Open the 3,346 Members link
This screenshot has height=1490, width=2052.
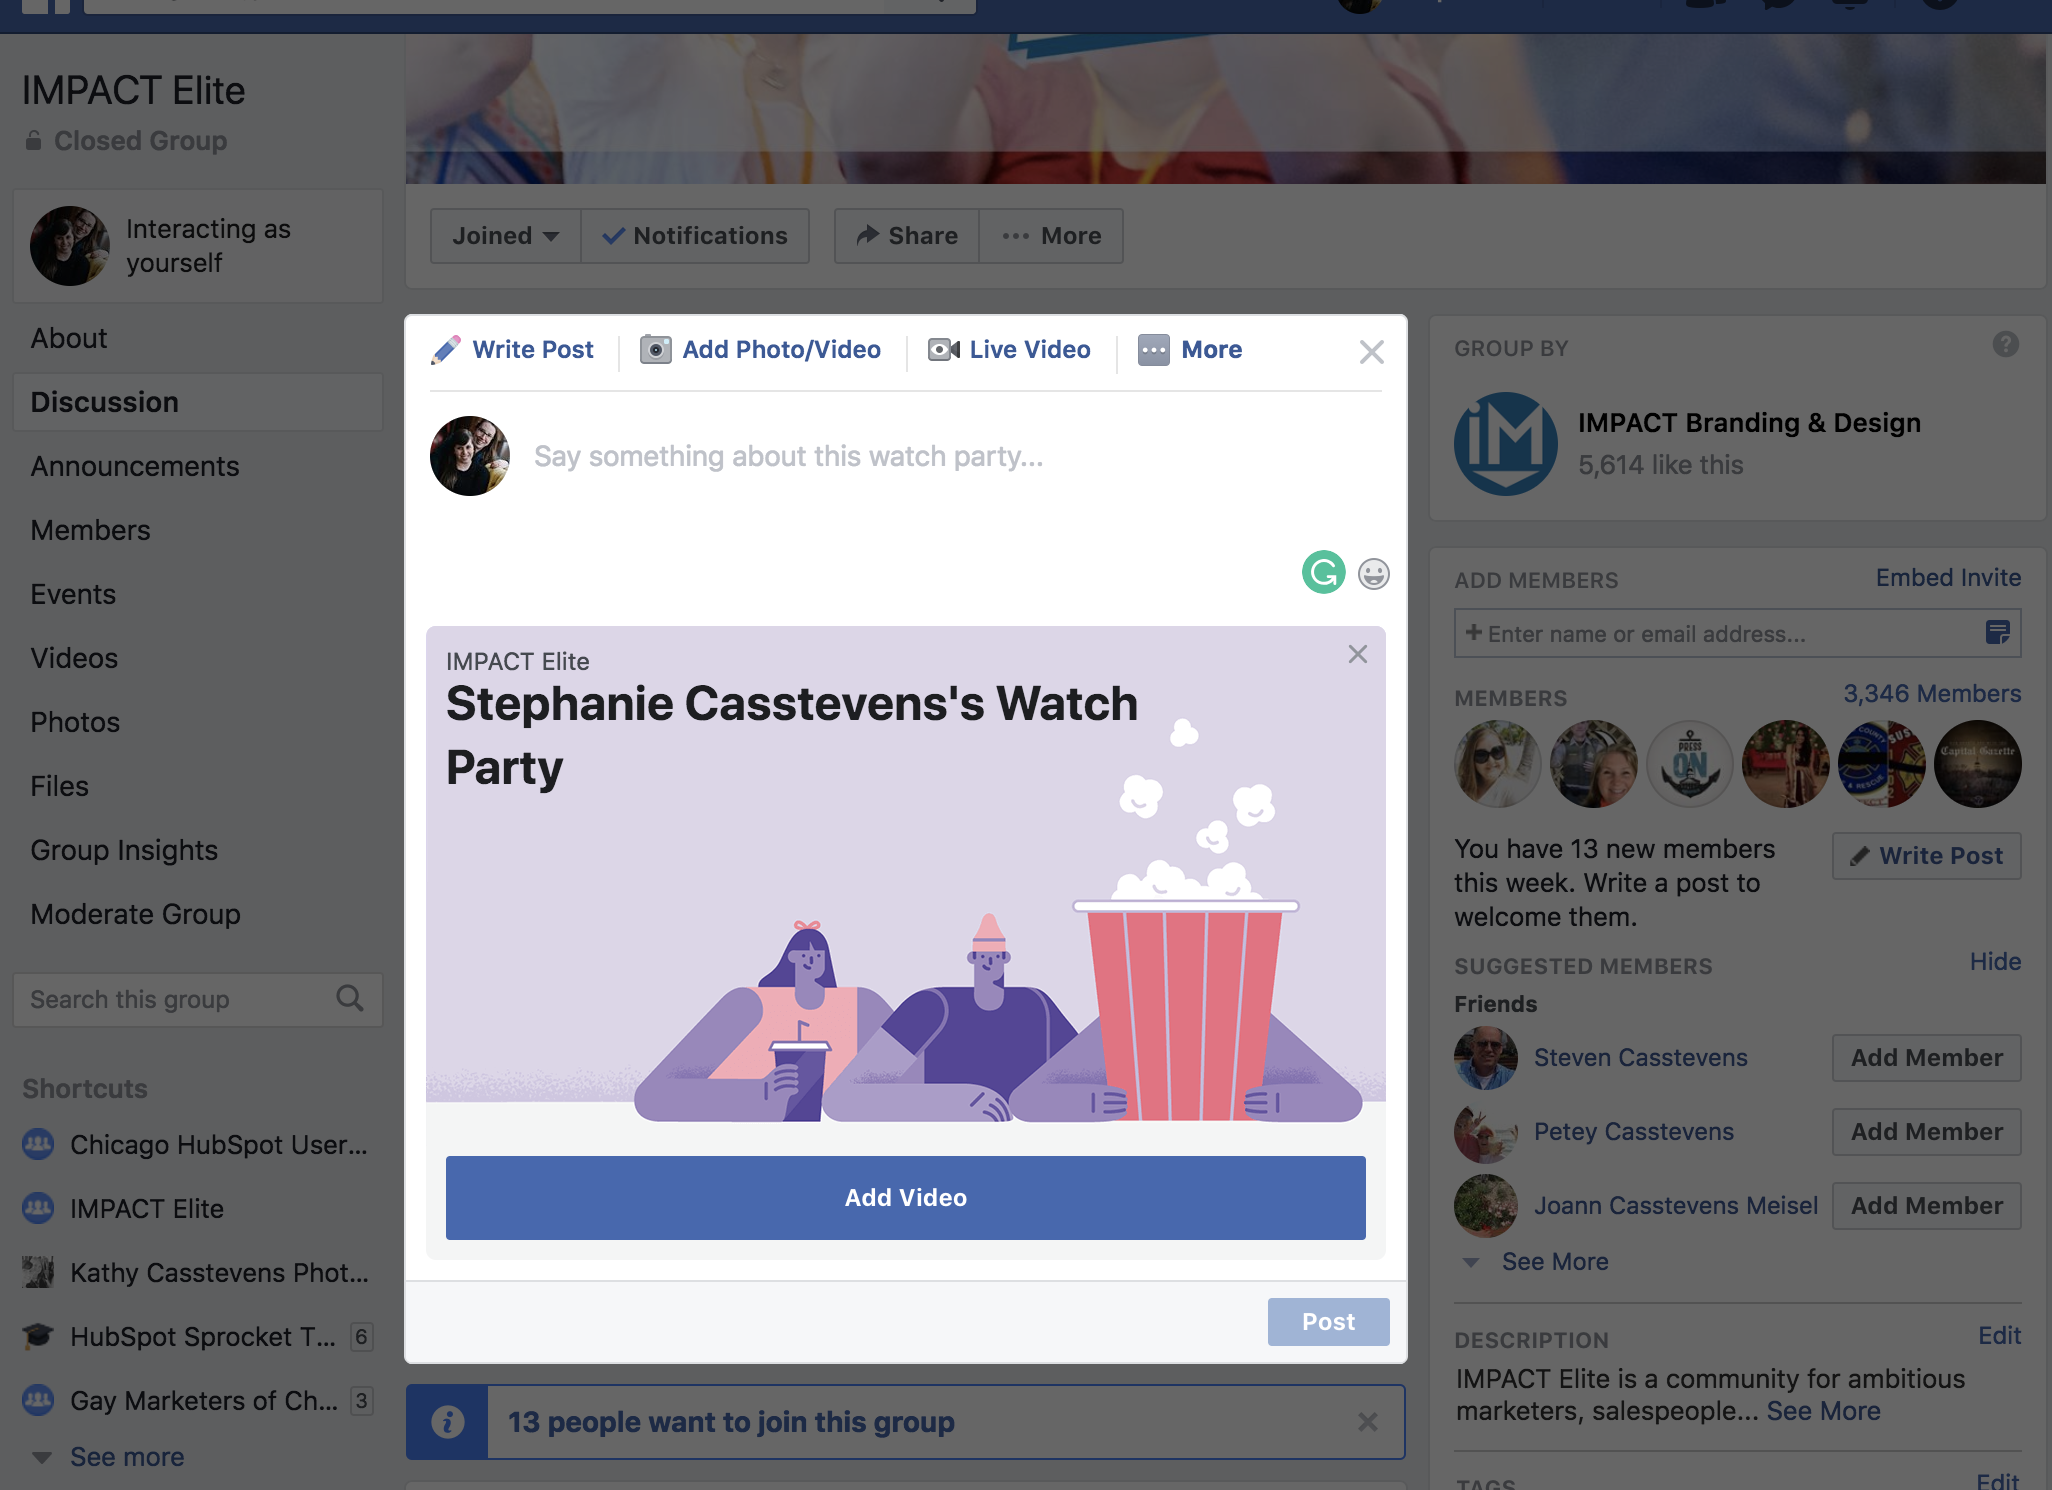point(1932,694)
